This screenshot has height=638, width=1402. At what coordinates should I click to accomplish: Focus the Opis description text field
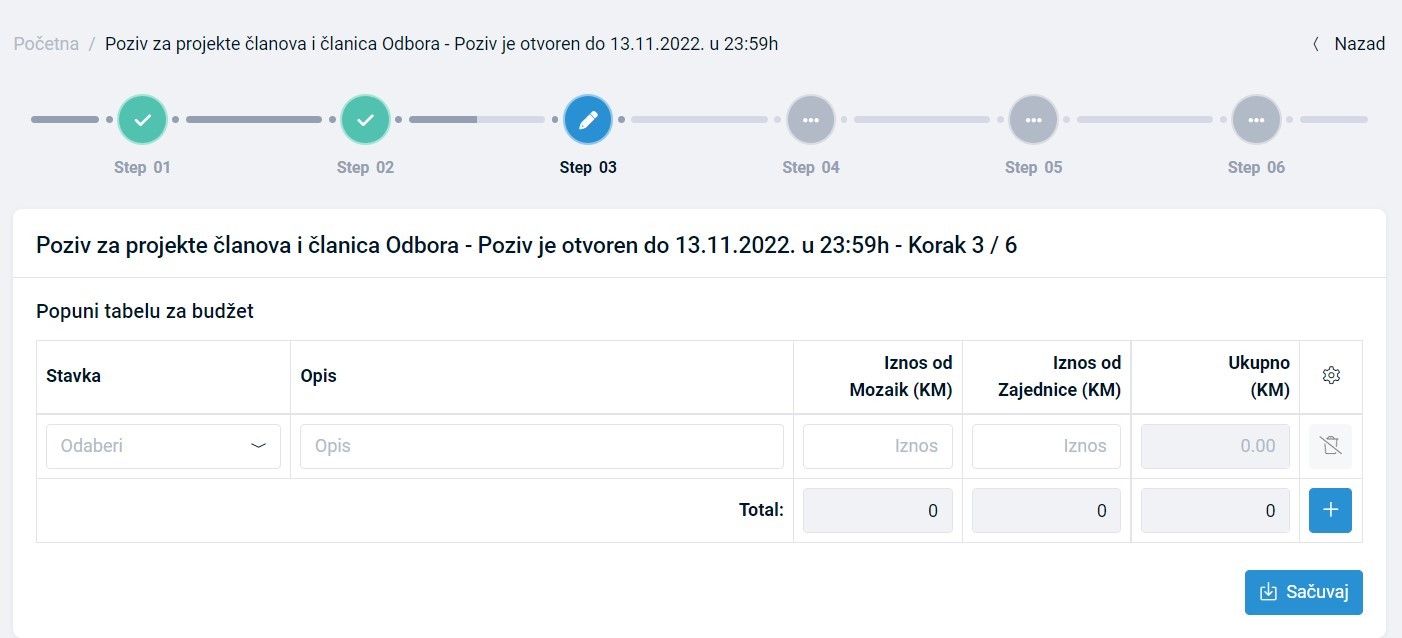(541, 446)
